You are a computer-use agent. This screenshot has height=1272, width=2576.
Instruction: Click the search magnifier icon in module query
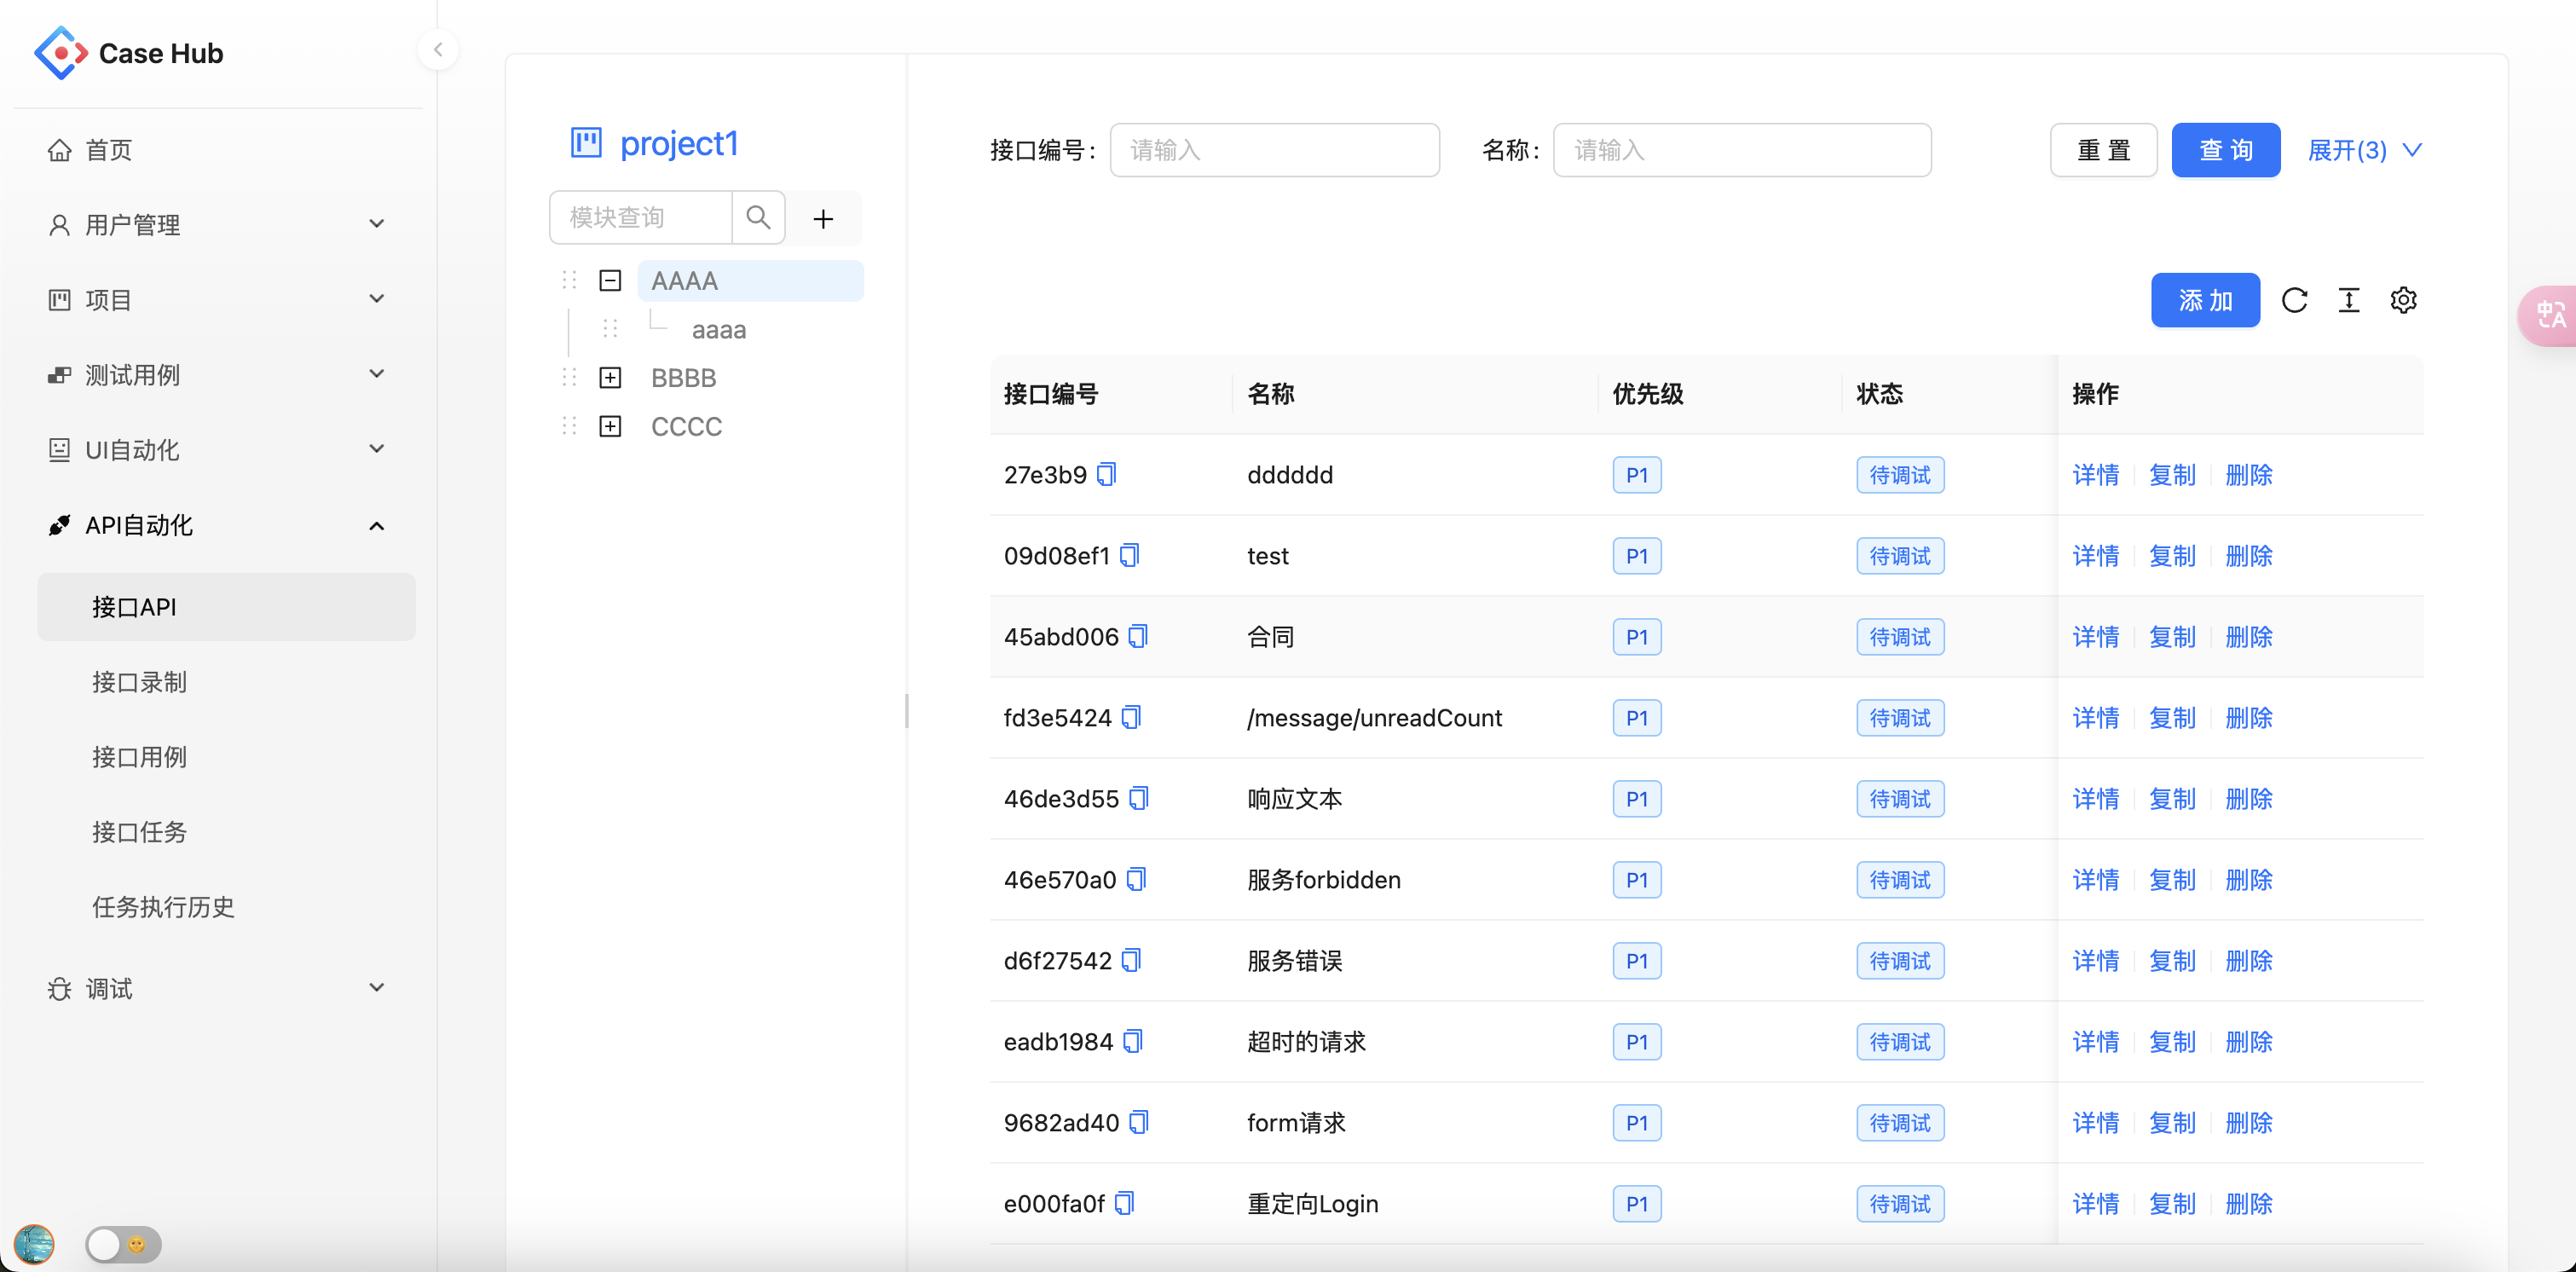tap(759, 217)
